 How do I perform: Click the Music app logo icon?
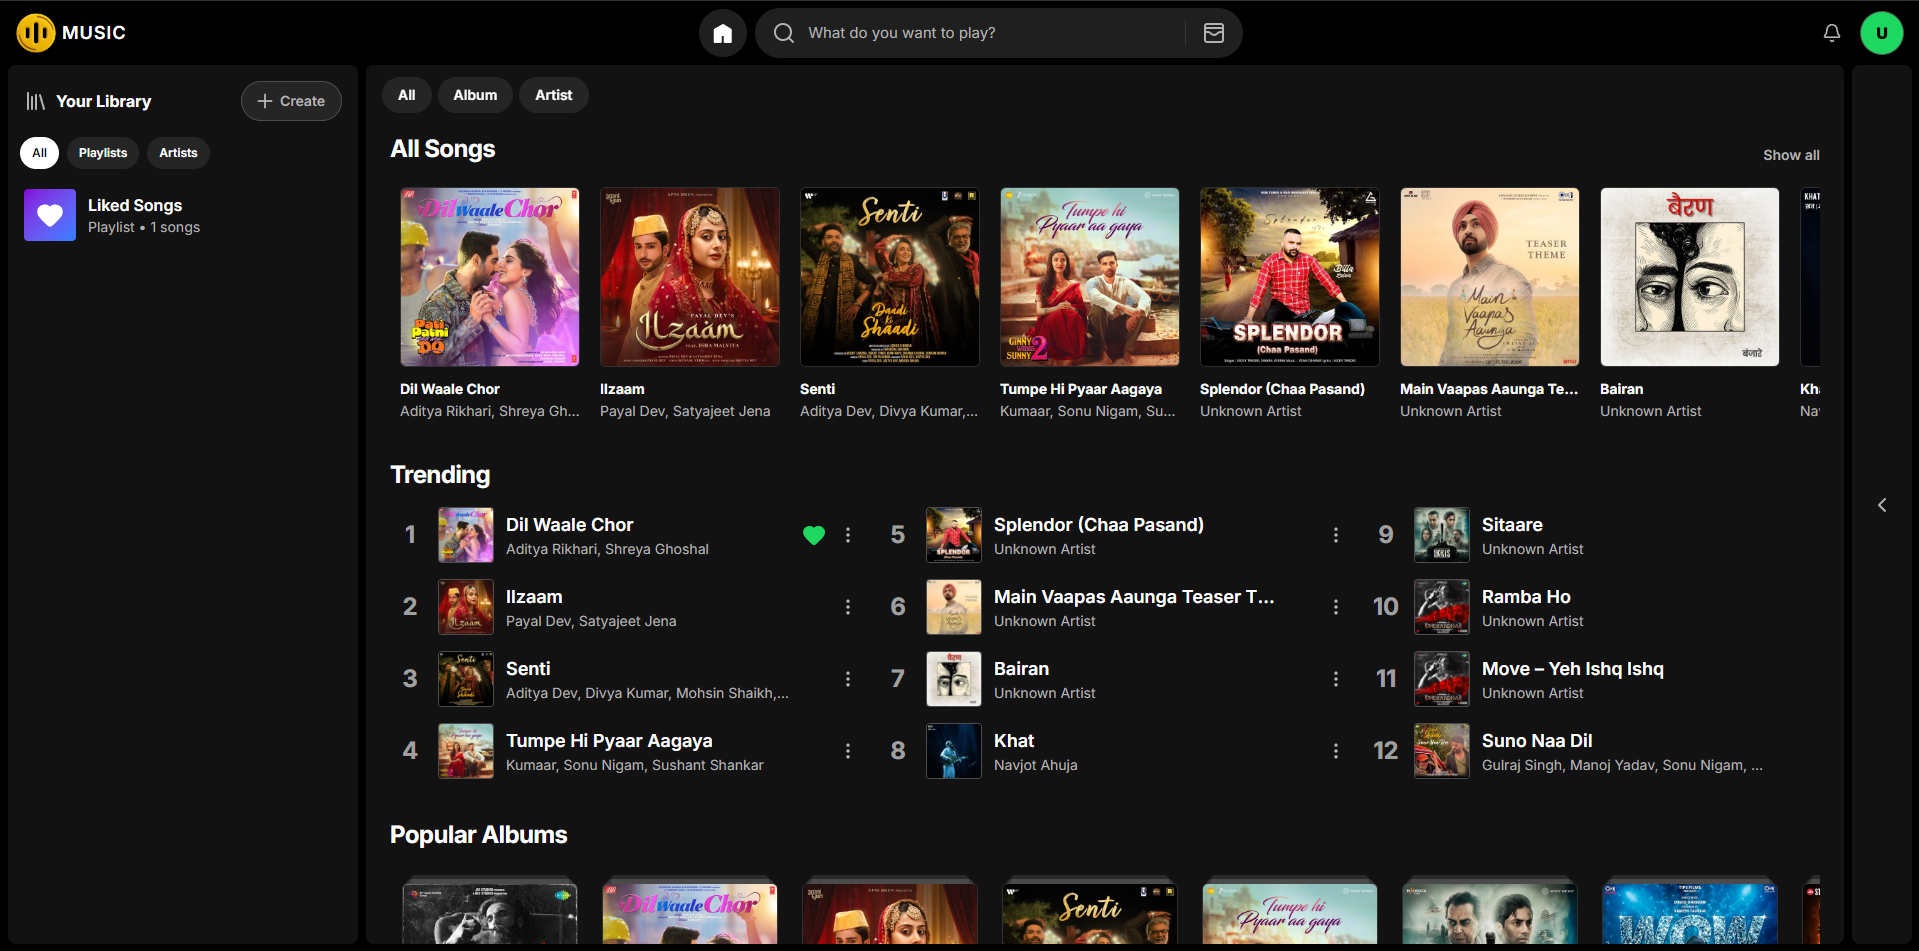click(36, 33)
